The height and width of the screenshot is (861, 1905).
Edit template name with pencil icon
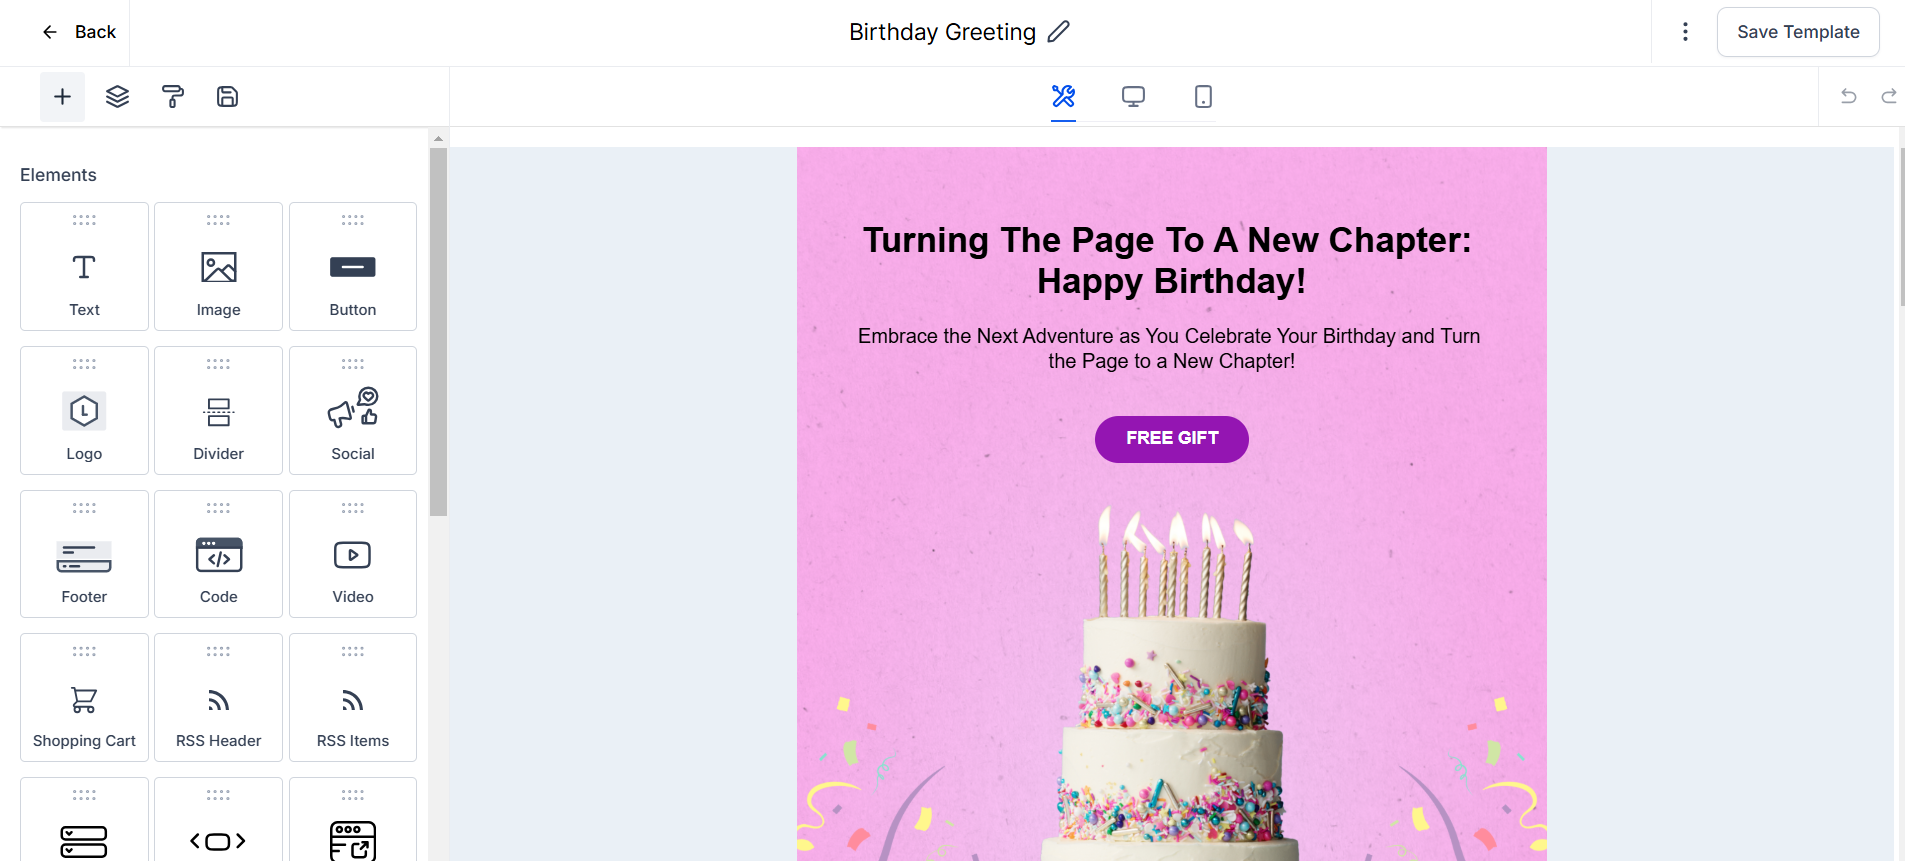coord(1059,32)
